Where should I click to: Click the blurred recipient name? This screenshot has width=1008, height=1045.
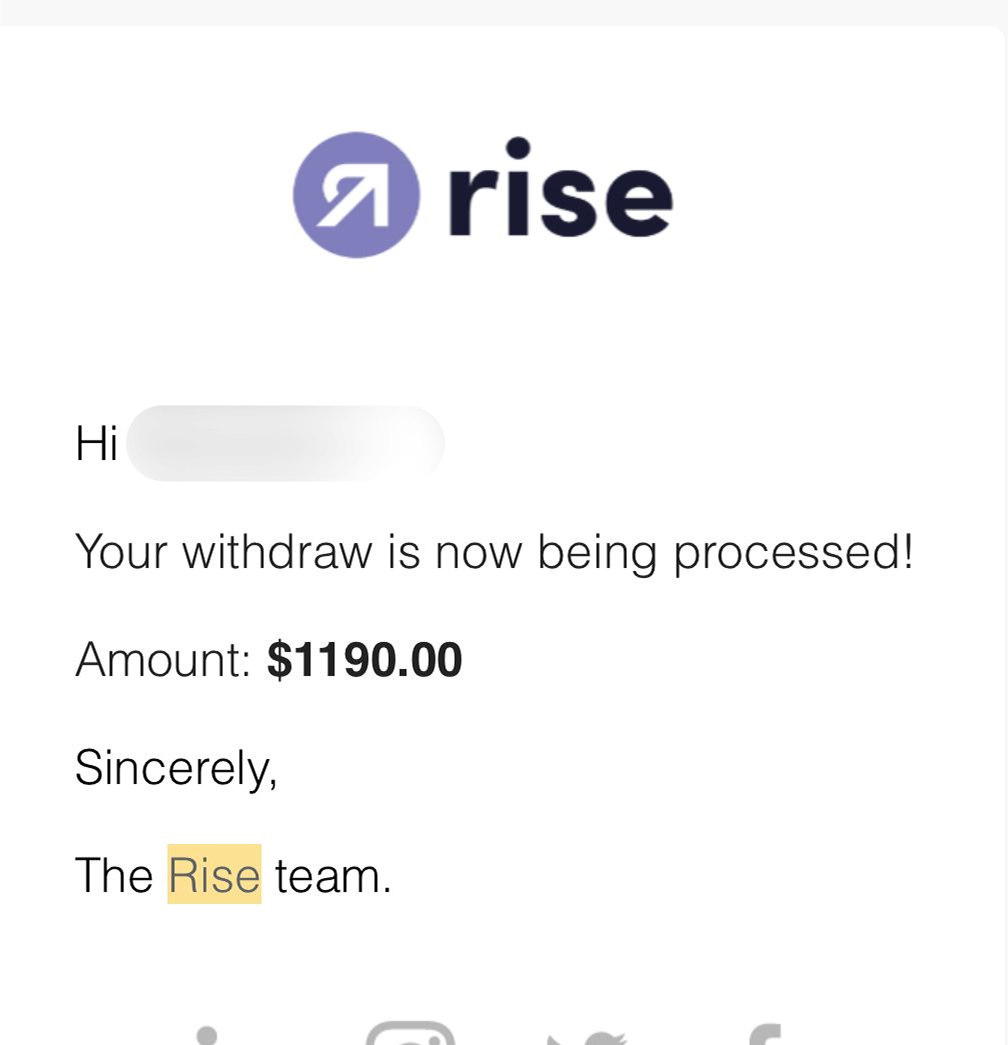click(286, 443)
